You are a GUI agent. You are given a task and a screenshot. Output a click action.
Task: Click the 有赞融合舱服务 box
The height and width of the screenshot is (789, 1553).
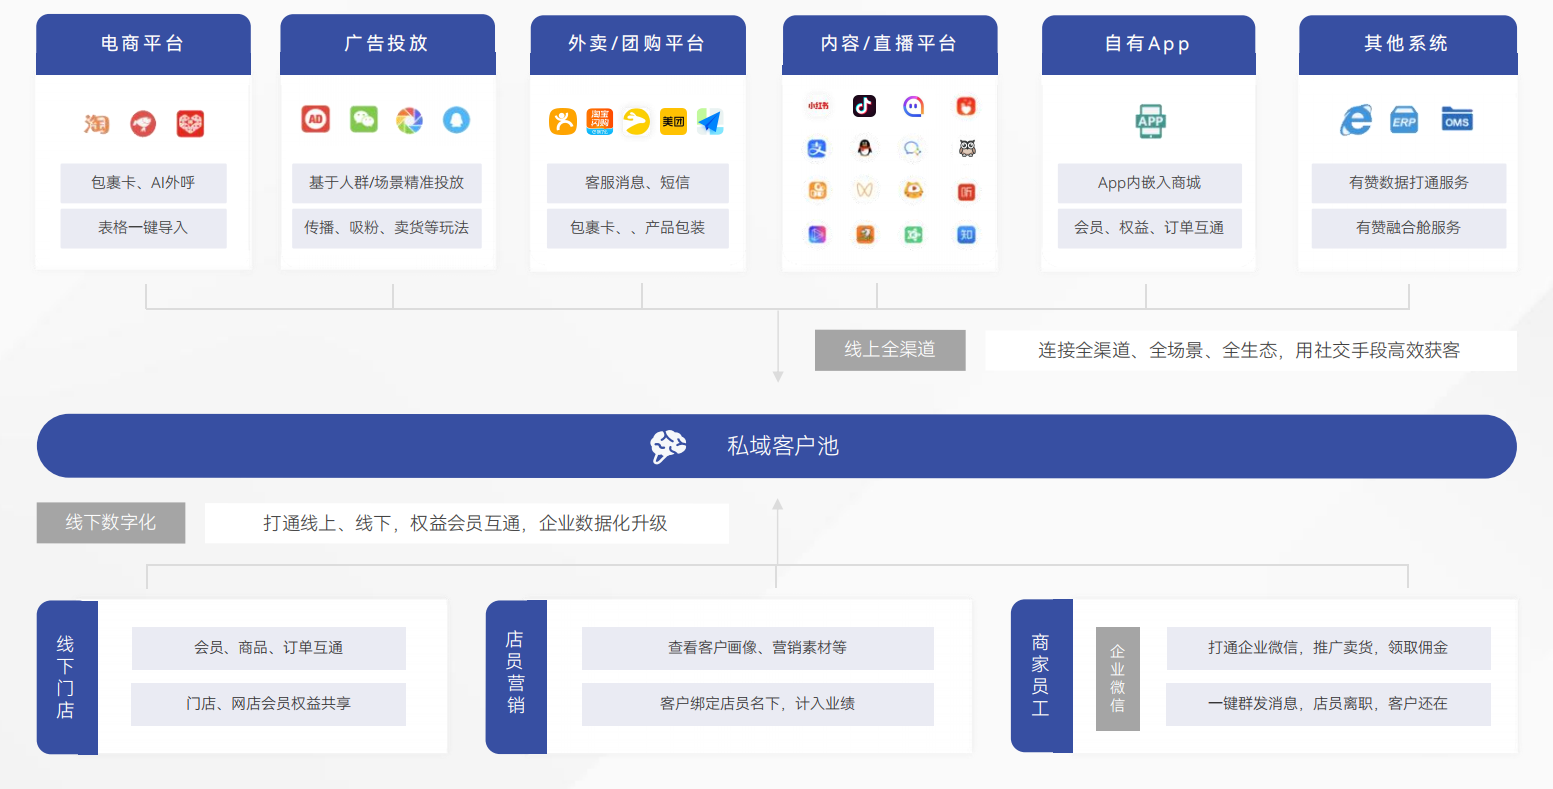[1409, 228]
